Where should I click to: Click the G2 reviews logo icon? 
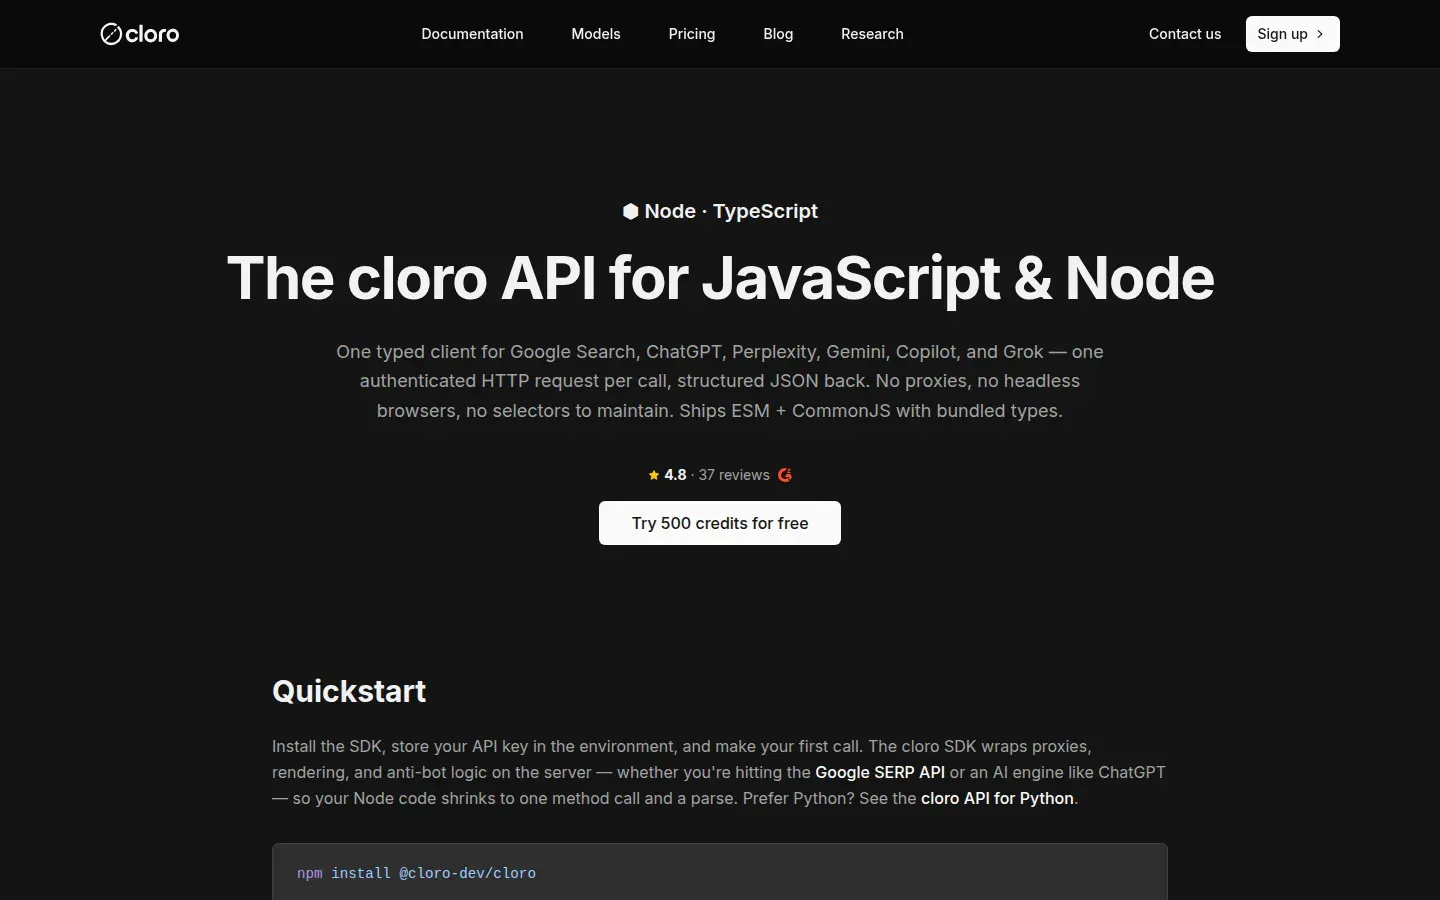point(785,475)
